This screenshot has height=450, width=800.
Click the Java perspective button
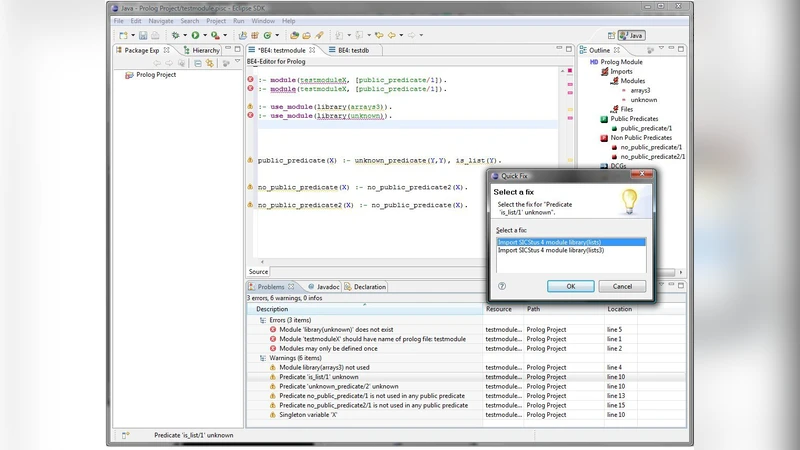632,35
